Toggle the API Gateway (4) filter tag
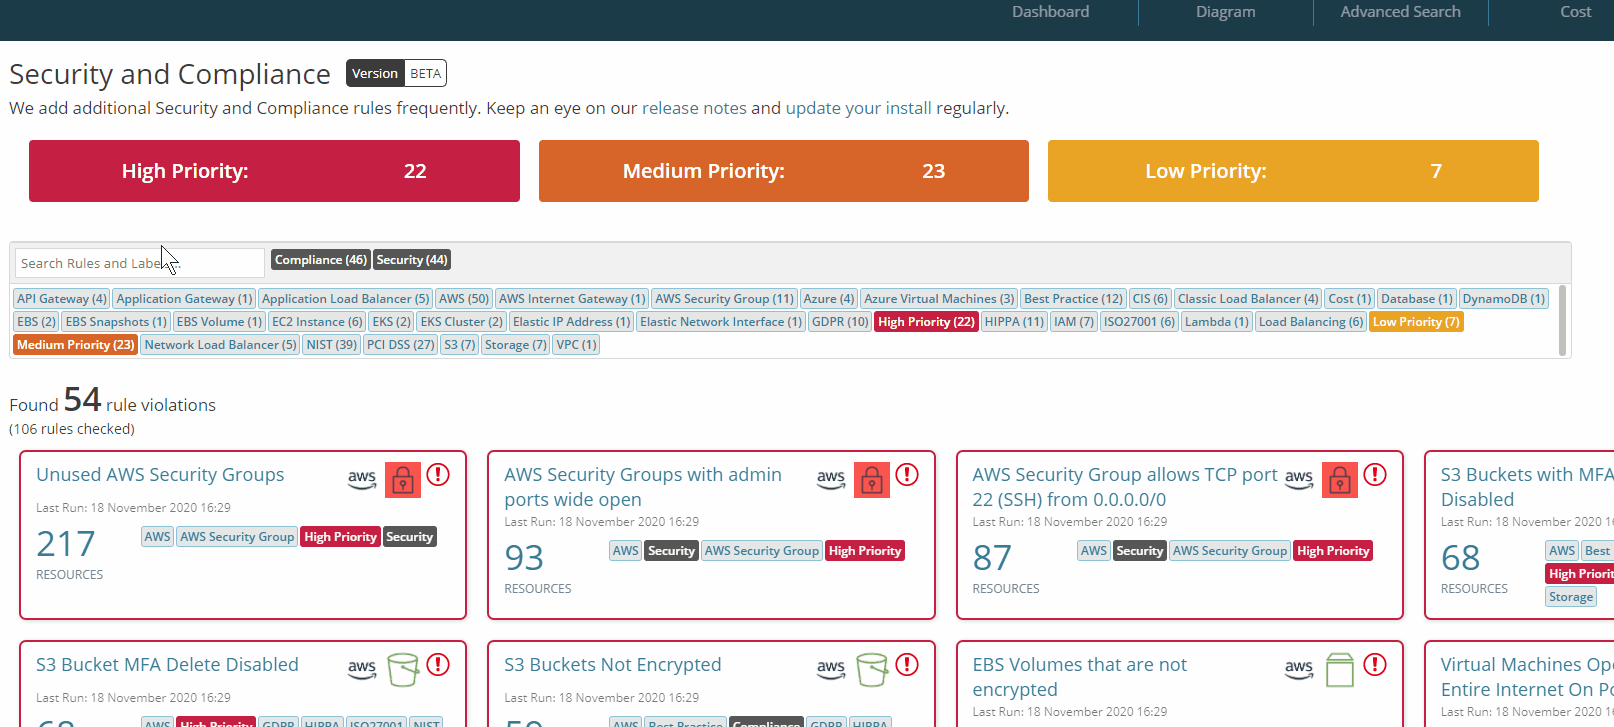This screenshot has width=1614, height=727. coord(62,299)
